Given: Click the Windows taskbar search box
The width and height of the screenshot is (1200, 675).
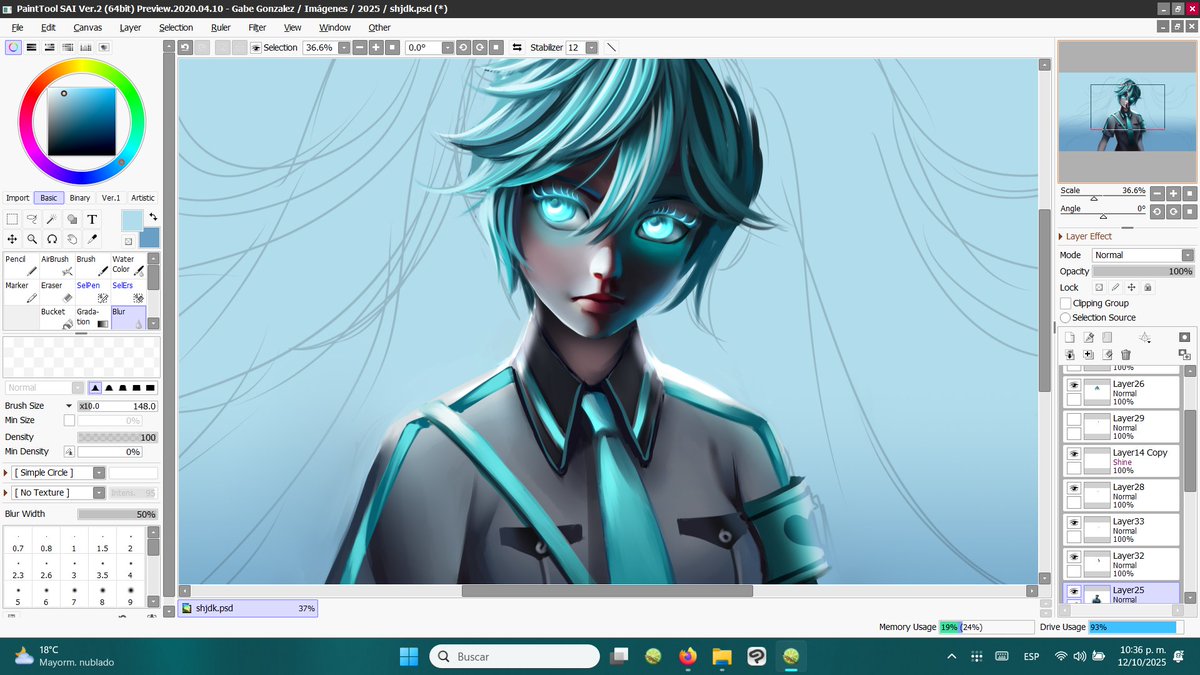Looking at the screenshot, I should [515, 656].
